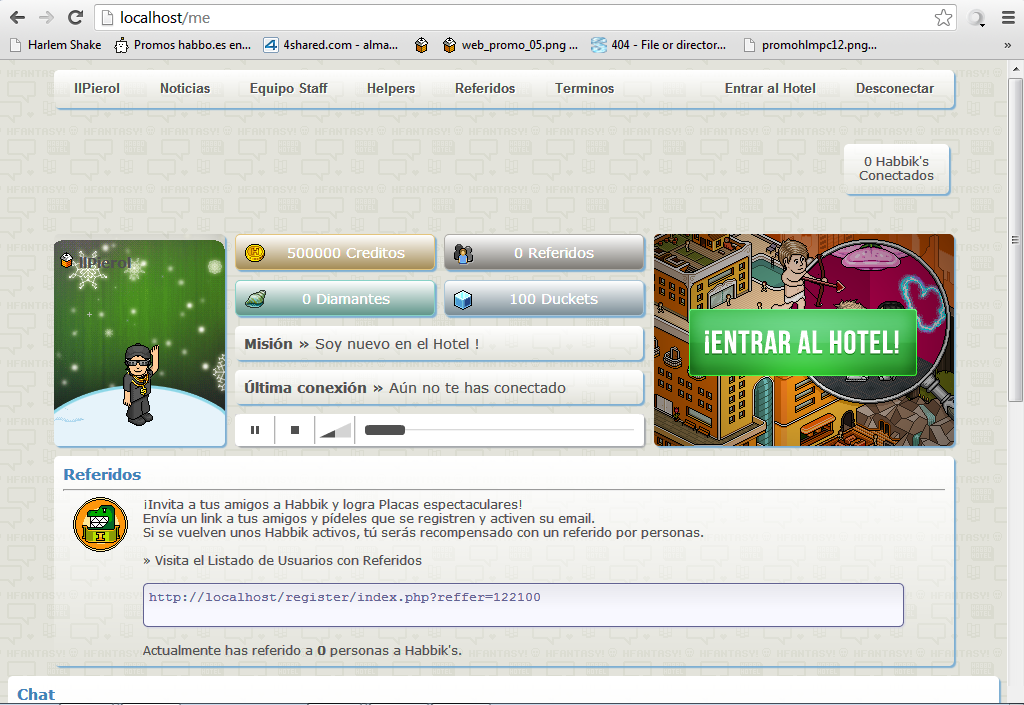Image resolution: width=1024 pixels, height=705 pixels.
Task: Click the scrollbar up arrow
Action: pos(1015,68)
